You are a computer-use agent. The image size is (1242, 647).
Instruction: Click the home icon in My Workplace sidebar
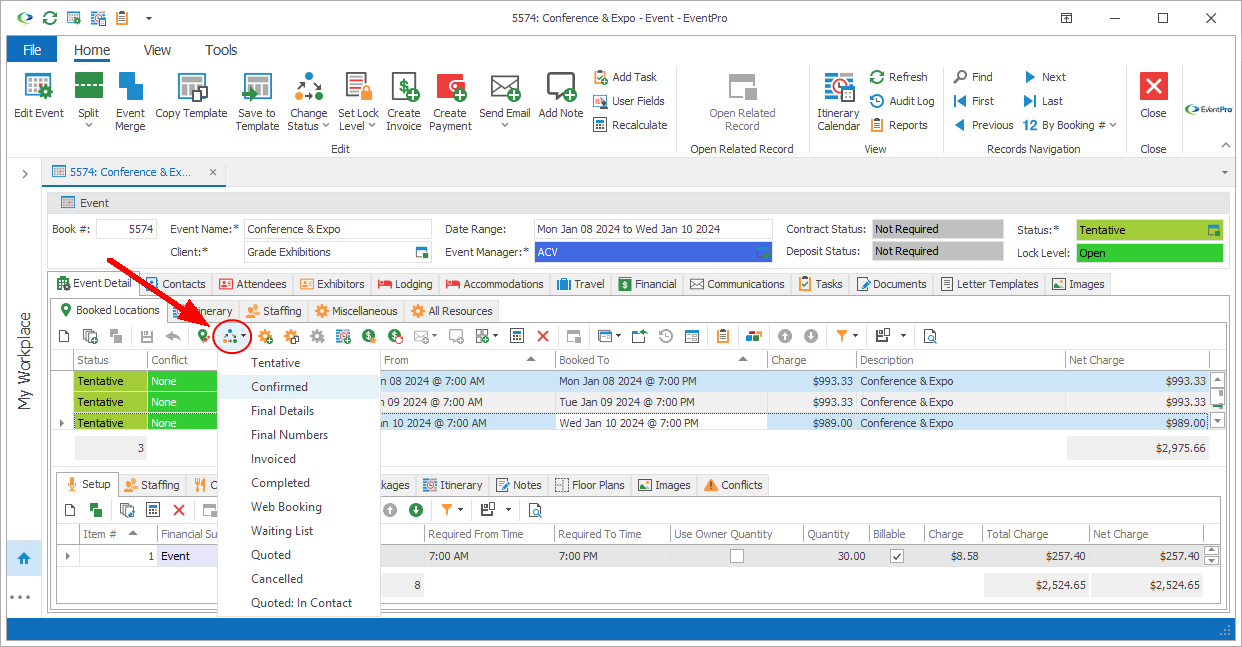pos(24,560)
